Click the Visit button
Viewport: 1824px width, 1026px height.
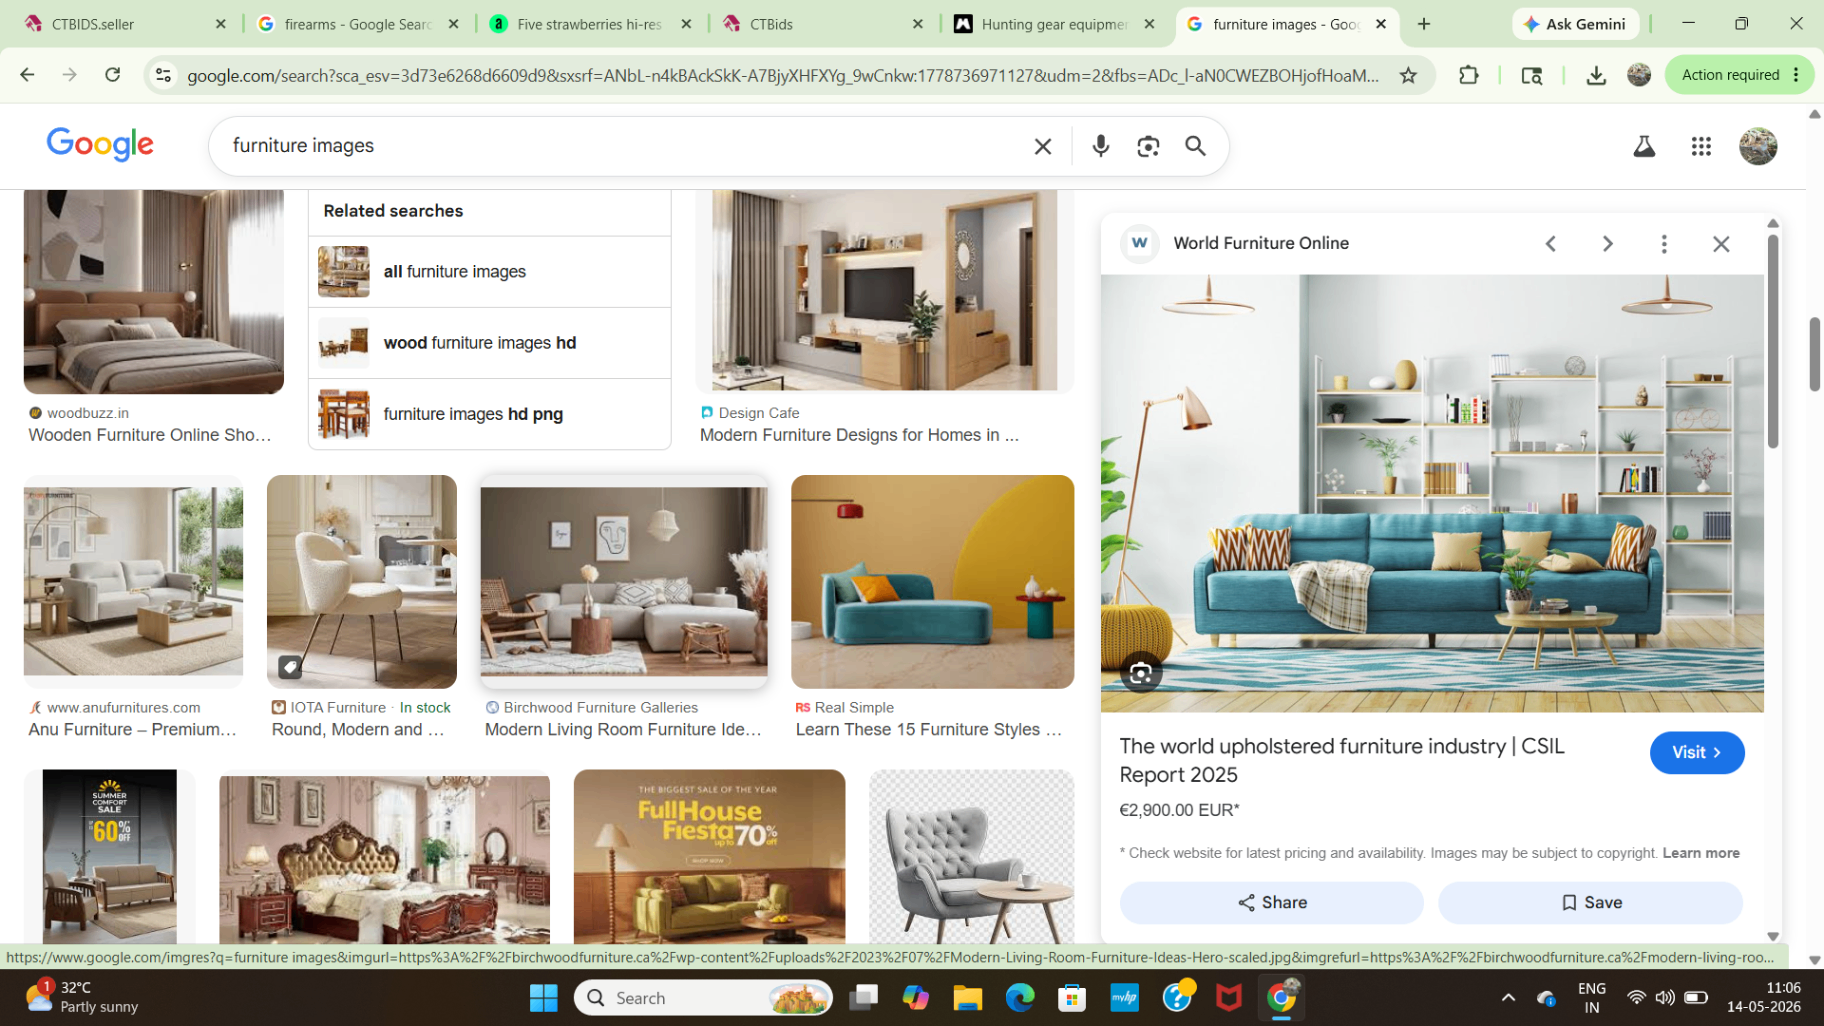1696,752
